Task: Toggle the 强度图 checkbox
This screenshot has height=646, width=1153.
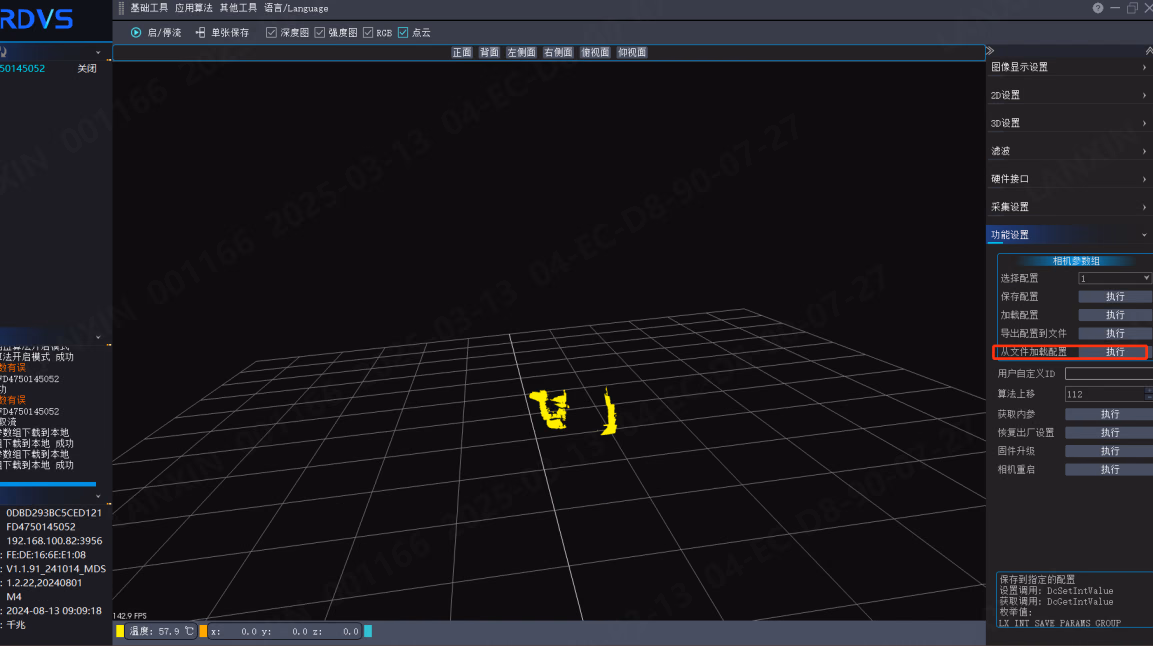Action: click(x=320, y=32)
